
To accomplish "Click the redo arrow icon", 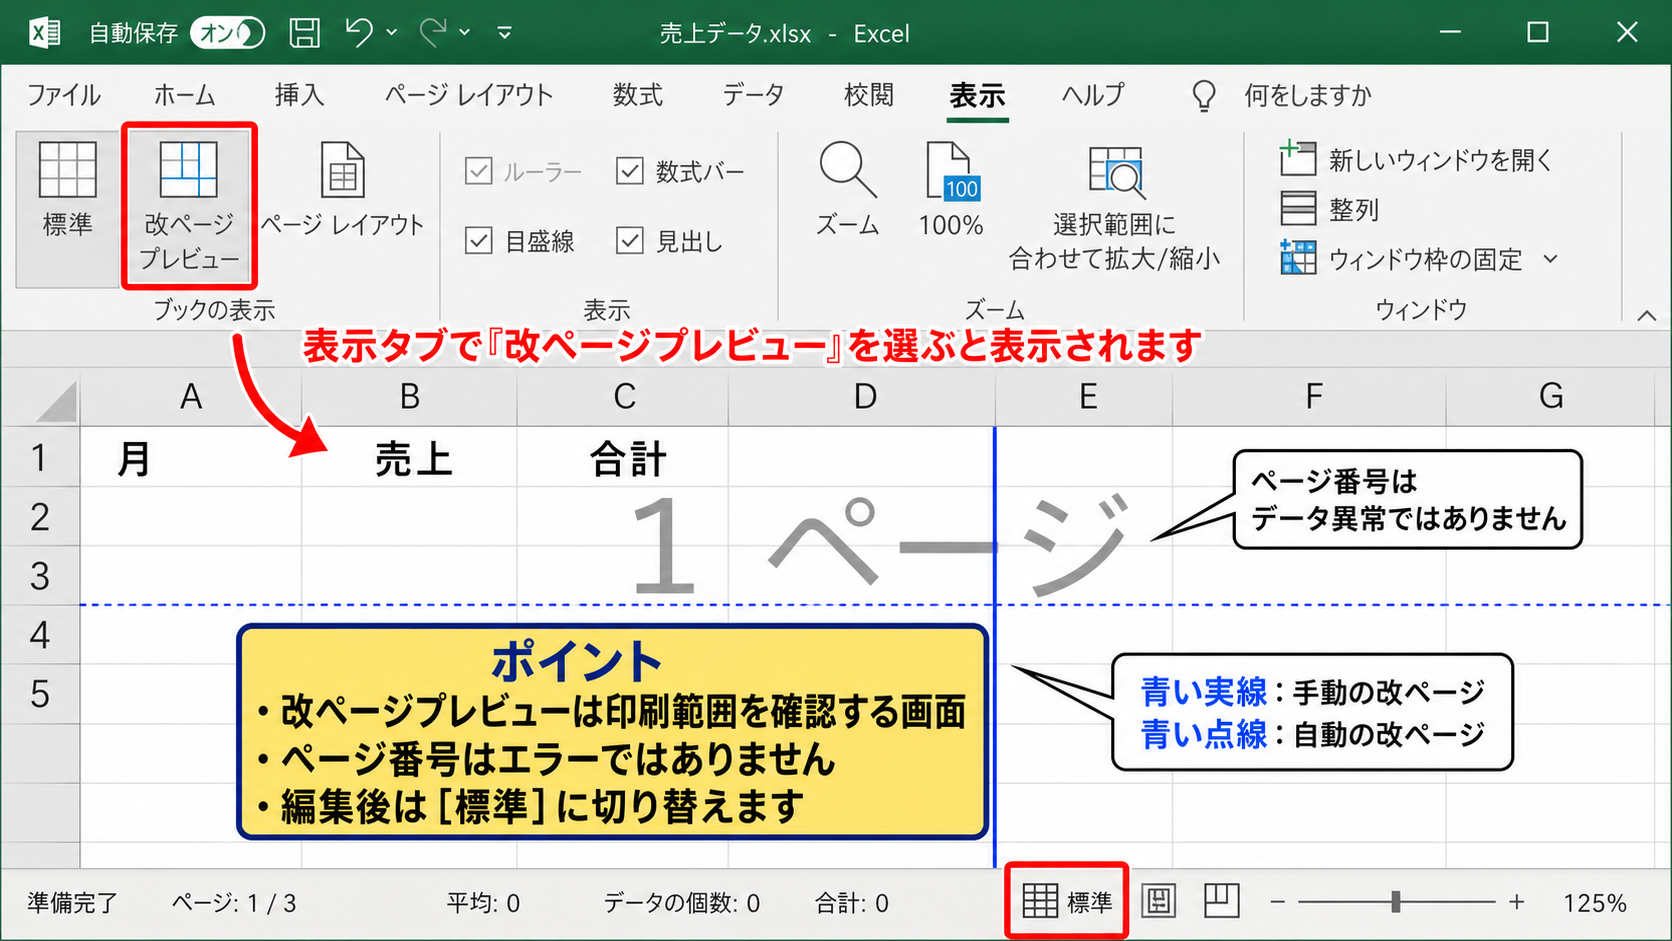I will point(433,33).
